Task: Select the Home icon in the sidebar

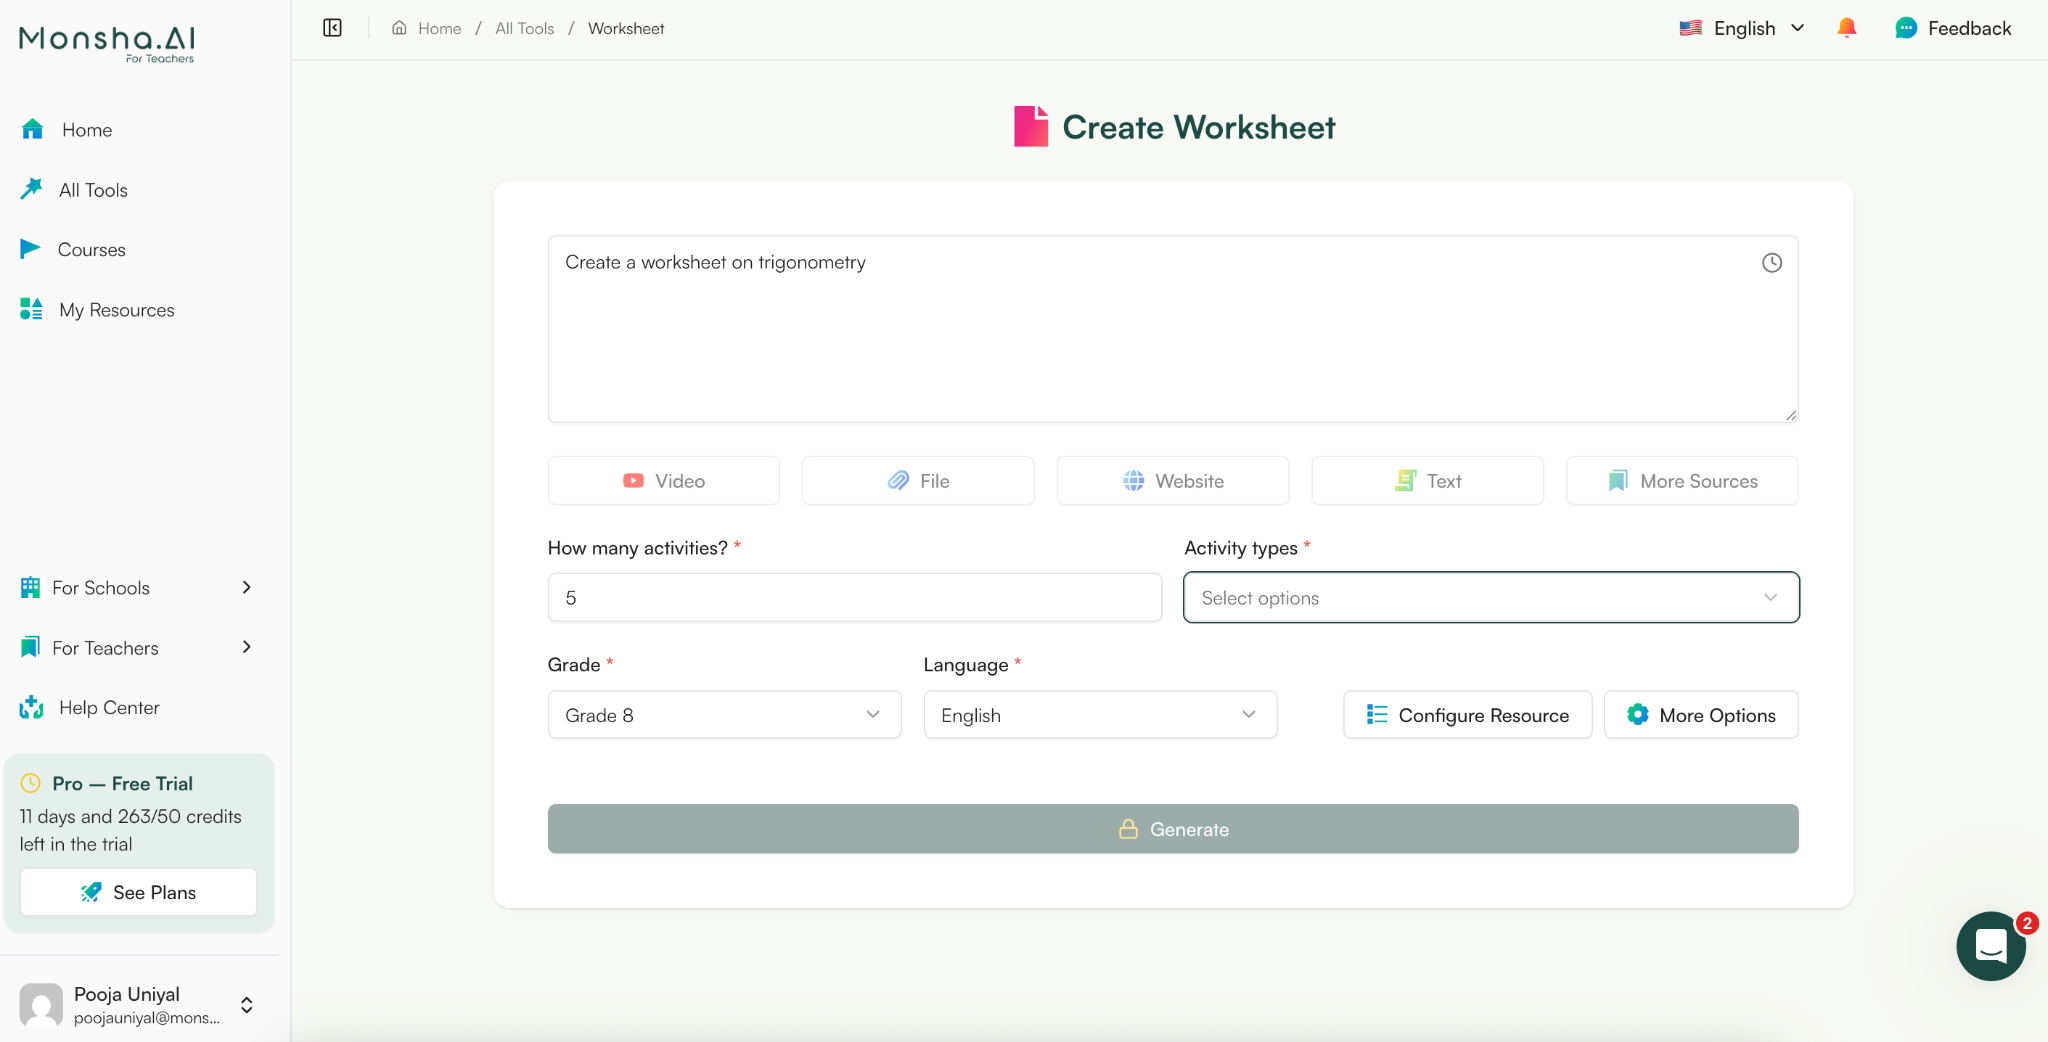Action: pos(33,129)
